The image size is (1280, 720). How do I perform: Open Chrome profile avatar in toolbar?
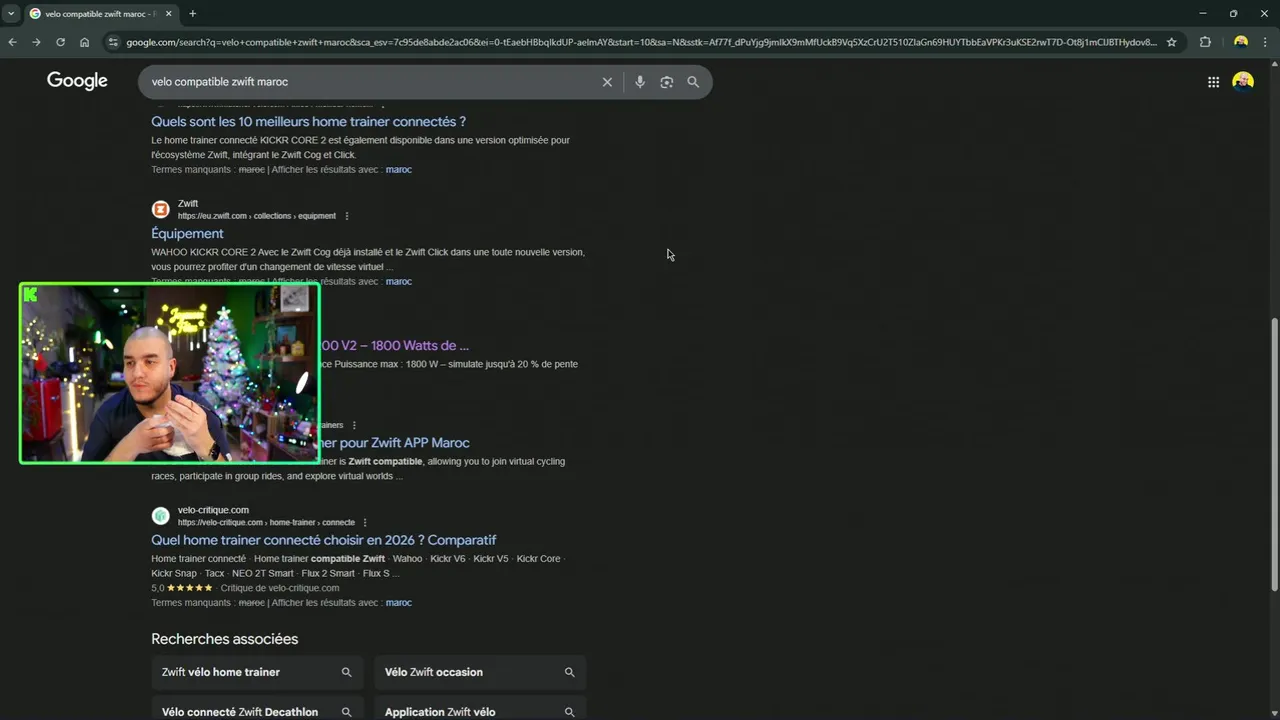click(1241, 42)
